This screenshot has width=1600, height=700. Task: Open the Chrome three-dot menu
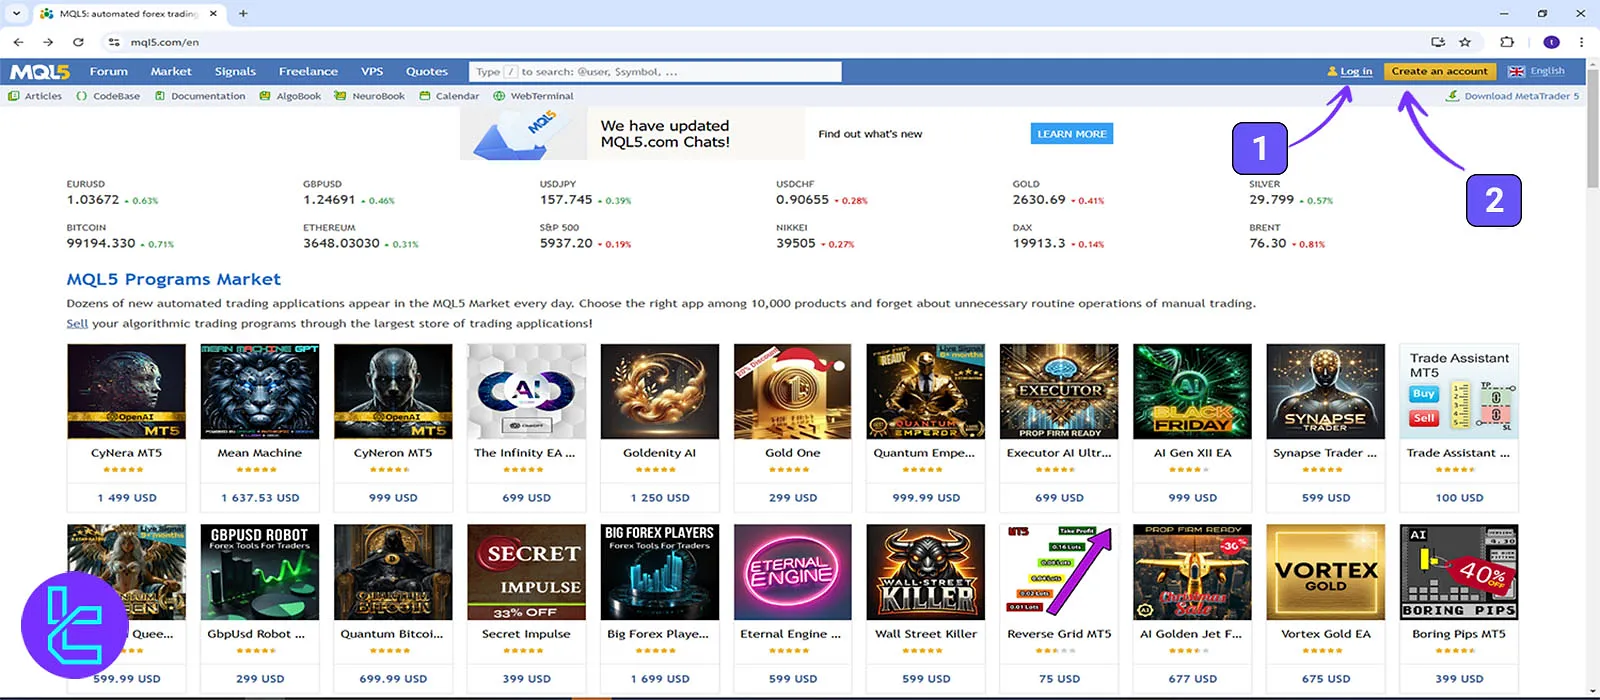pyautogui.click(x=1581, y=42)
